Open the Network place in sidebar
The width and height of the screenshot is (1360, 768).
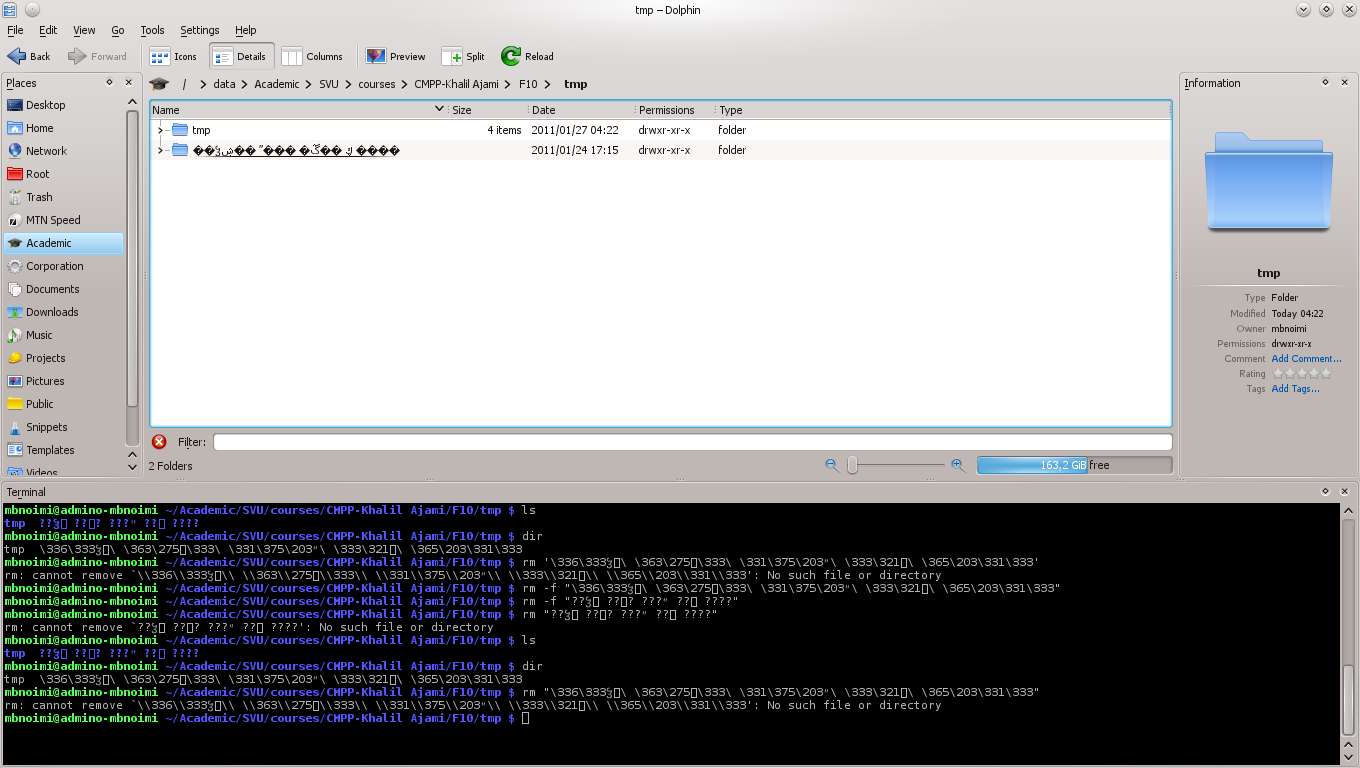pyautogui.click(x=46, y=151)
